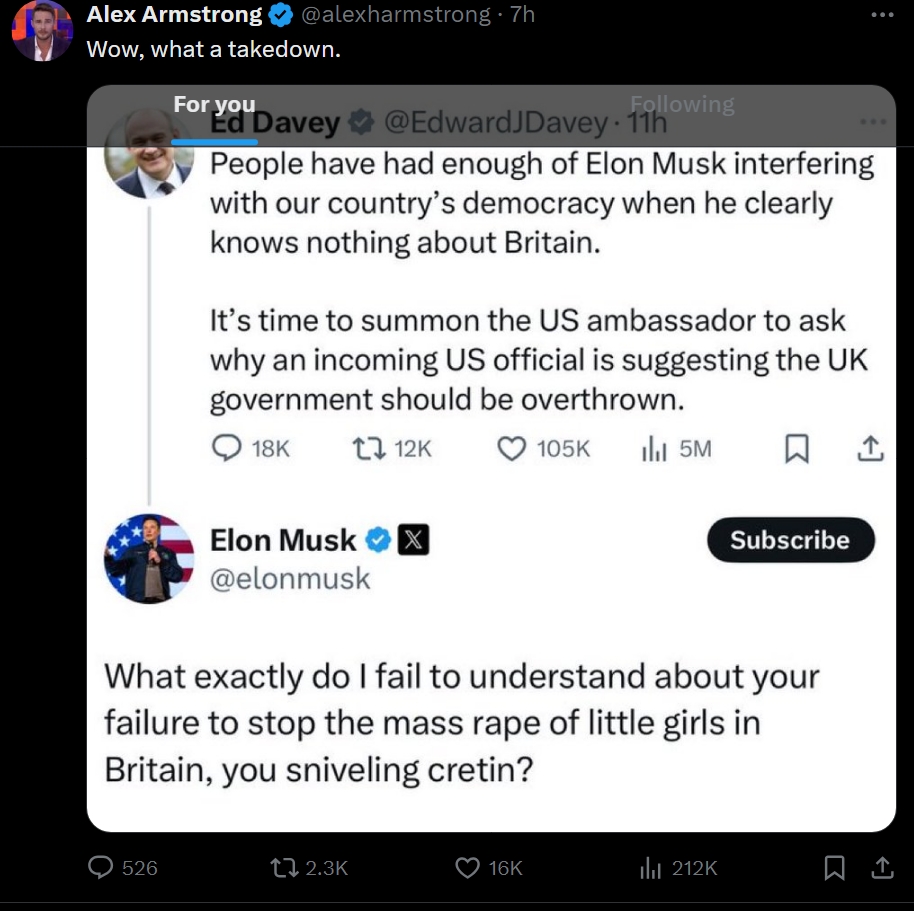914x911 pixels.
Task: Share Alex Armstrong's post
Action: pos(882,867)
